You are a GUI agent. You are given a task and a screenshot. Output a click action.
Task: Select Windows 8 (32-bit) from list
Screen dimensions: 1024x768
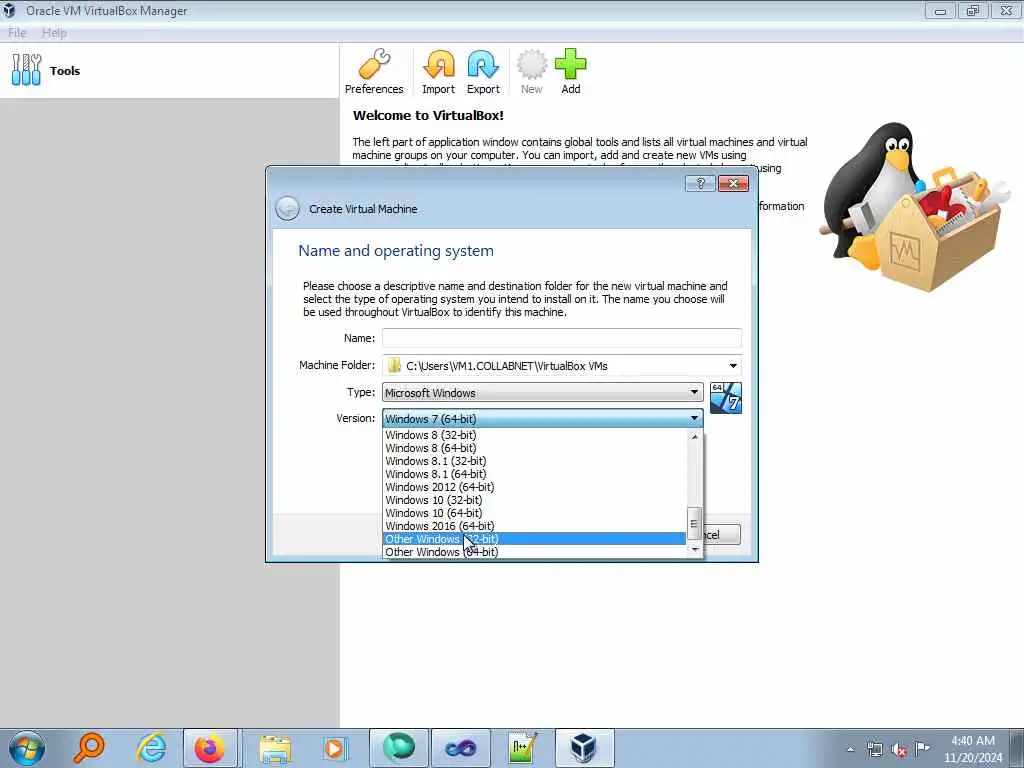point(534,435)
